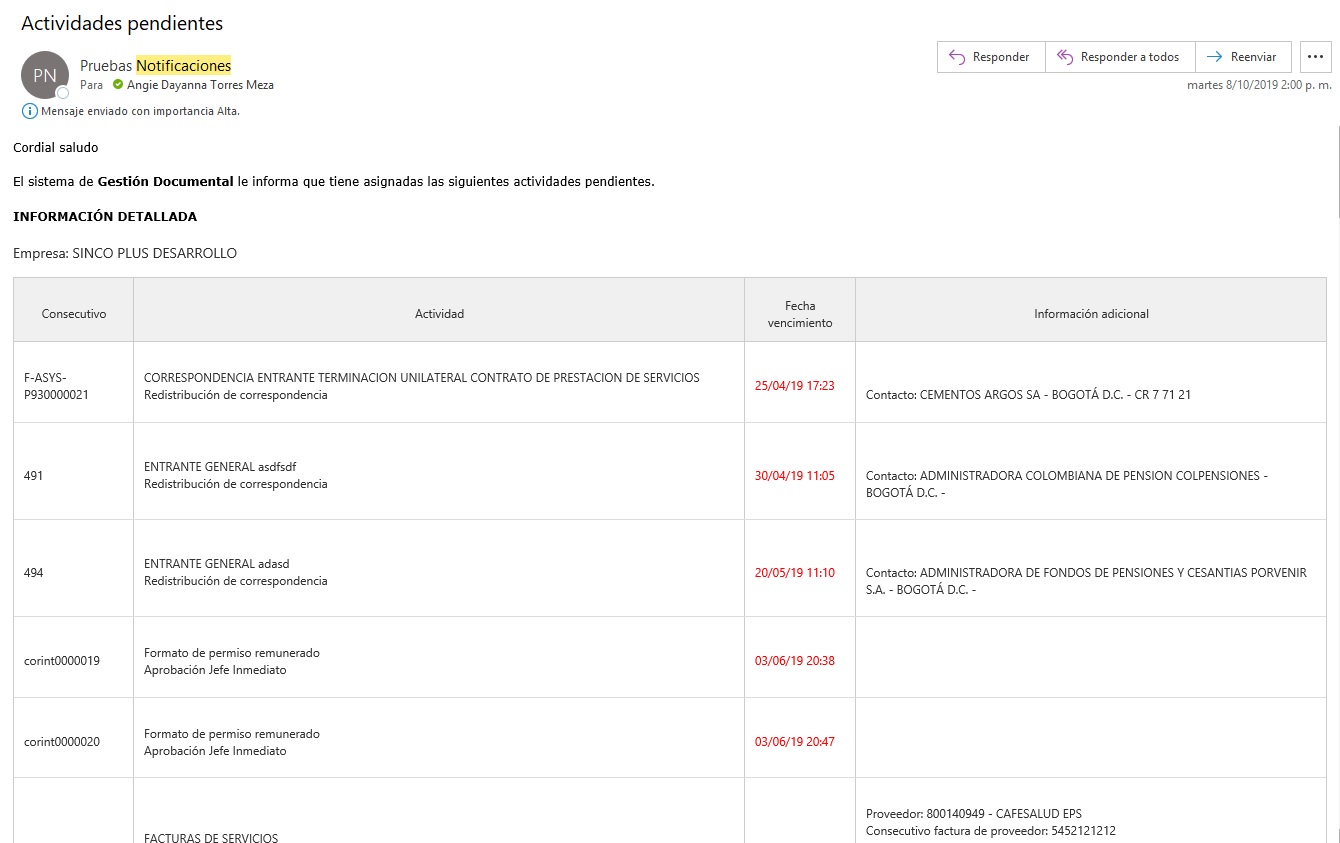Screen dimensions: 1340x843
Task: Click CEMENTOS ARGOS SA contact text
Action: (1028, 395)
